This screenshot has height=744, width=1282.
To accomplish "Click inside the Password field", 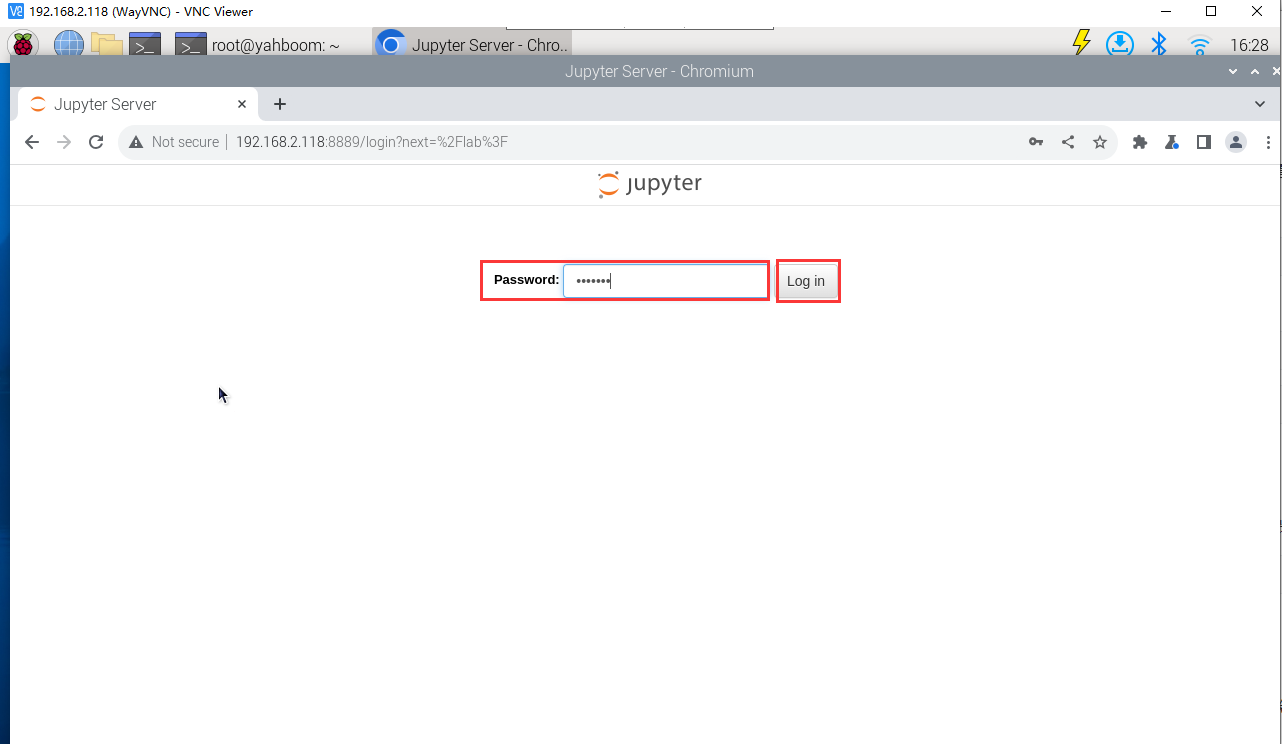I will tap(665, 281).
